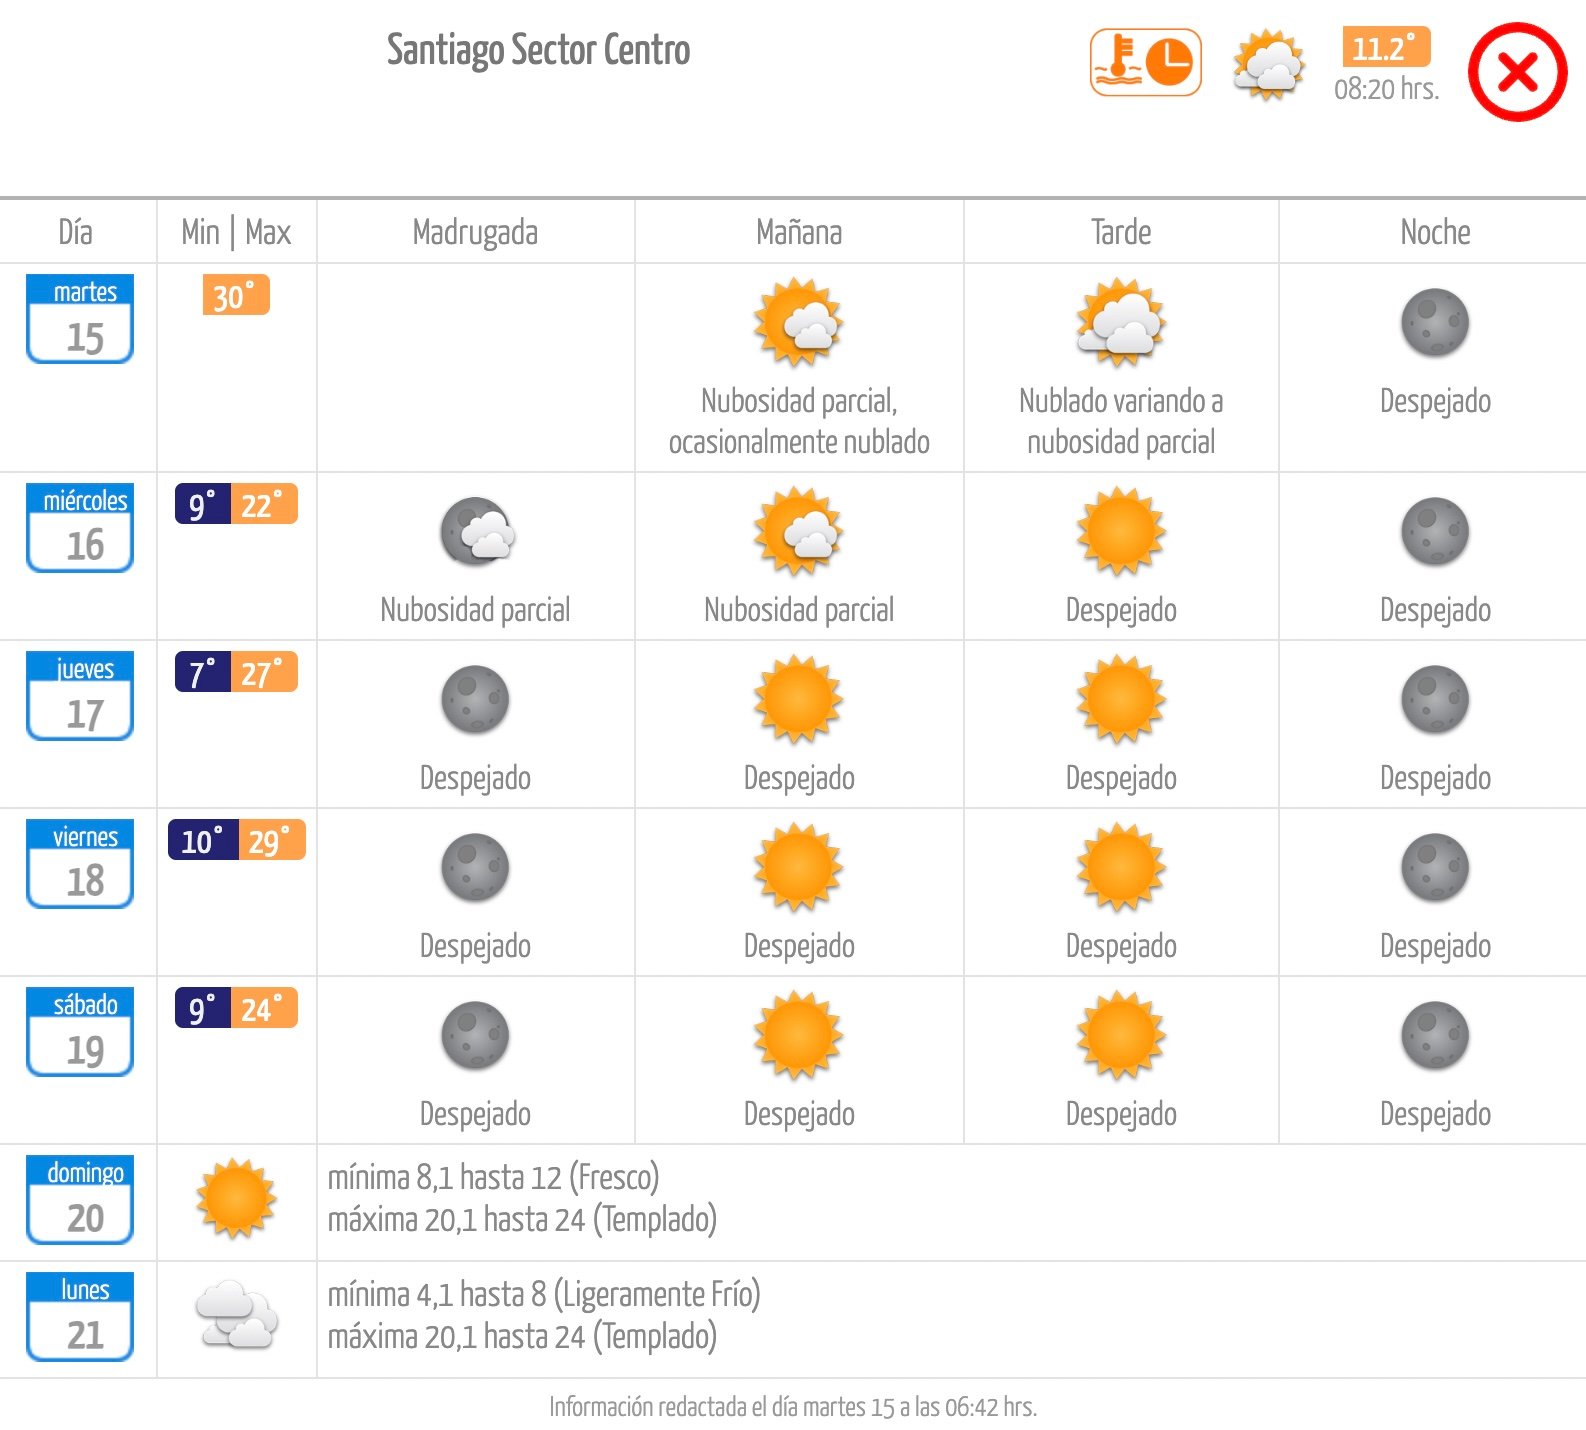This screenshot has width=1586, height=1430.
Task: Click Tuesday afternoon's cloudy sun icon
Action: [1121, 322]
